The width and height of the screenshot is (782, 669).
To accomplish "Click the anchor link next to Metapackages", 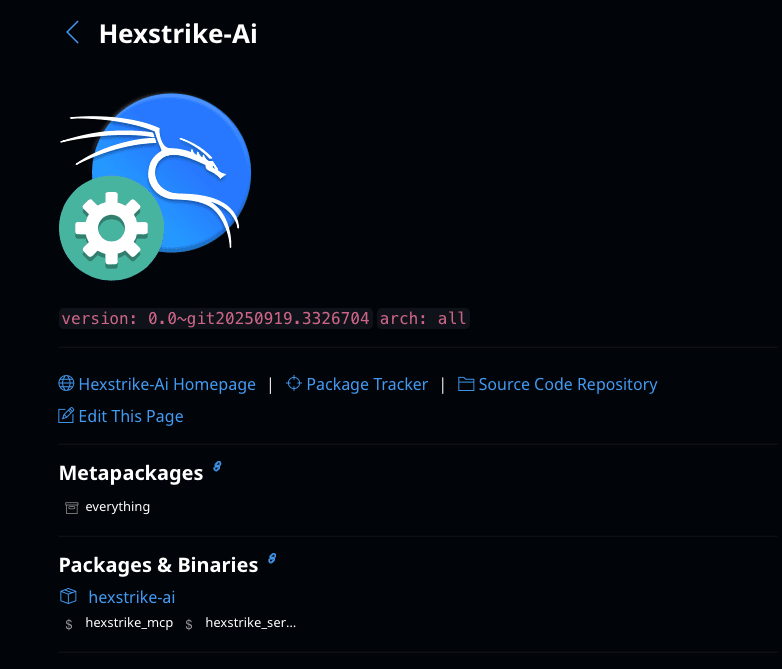I will point(216,468).
